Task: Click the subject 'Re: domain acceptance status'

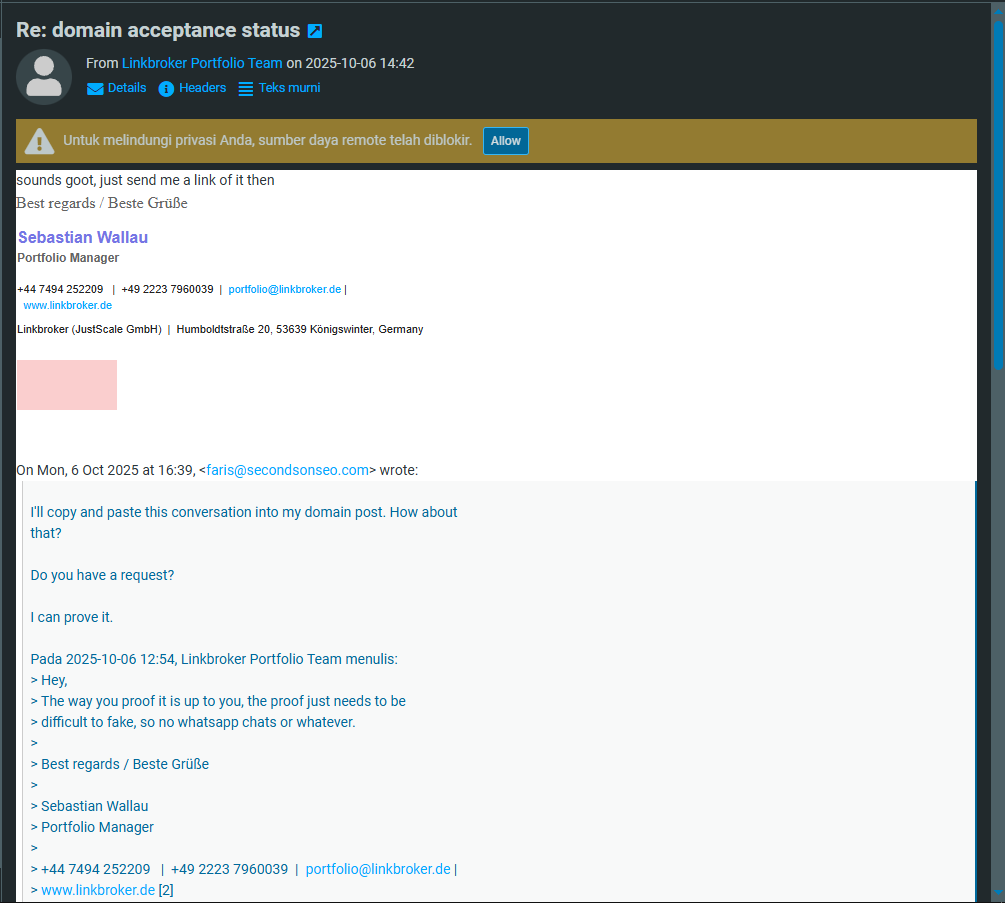Action: click(x=158, y=30)
